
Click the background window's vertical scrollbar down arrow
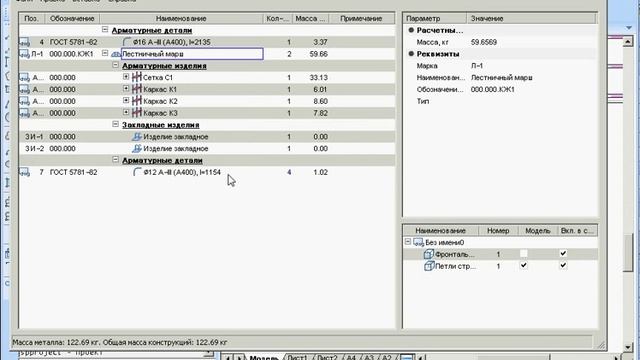[x=628, y=347]
